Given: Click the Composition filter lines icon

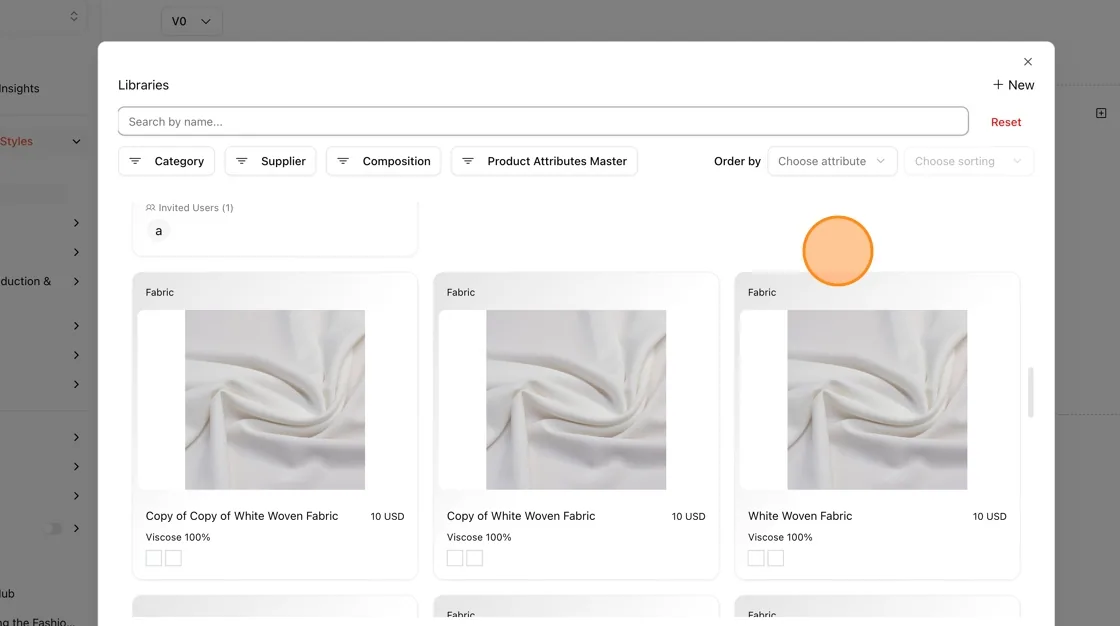Looking at the screenshot, I should coord(343,162).
